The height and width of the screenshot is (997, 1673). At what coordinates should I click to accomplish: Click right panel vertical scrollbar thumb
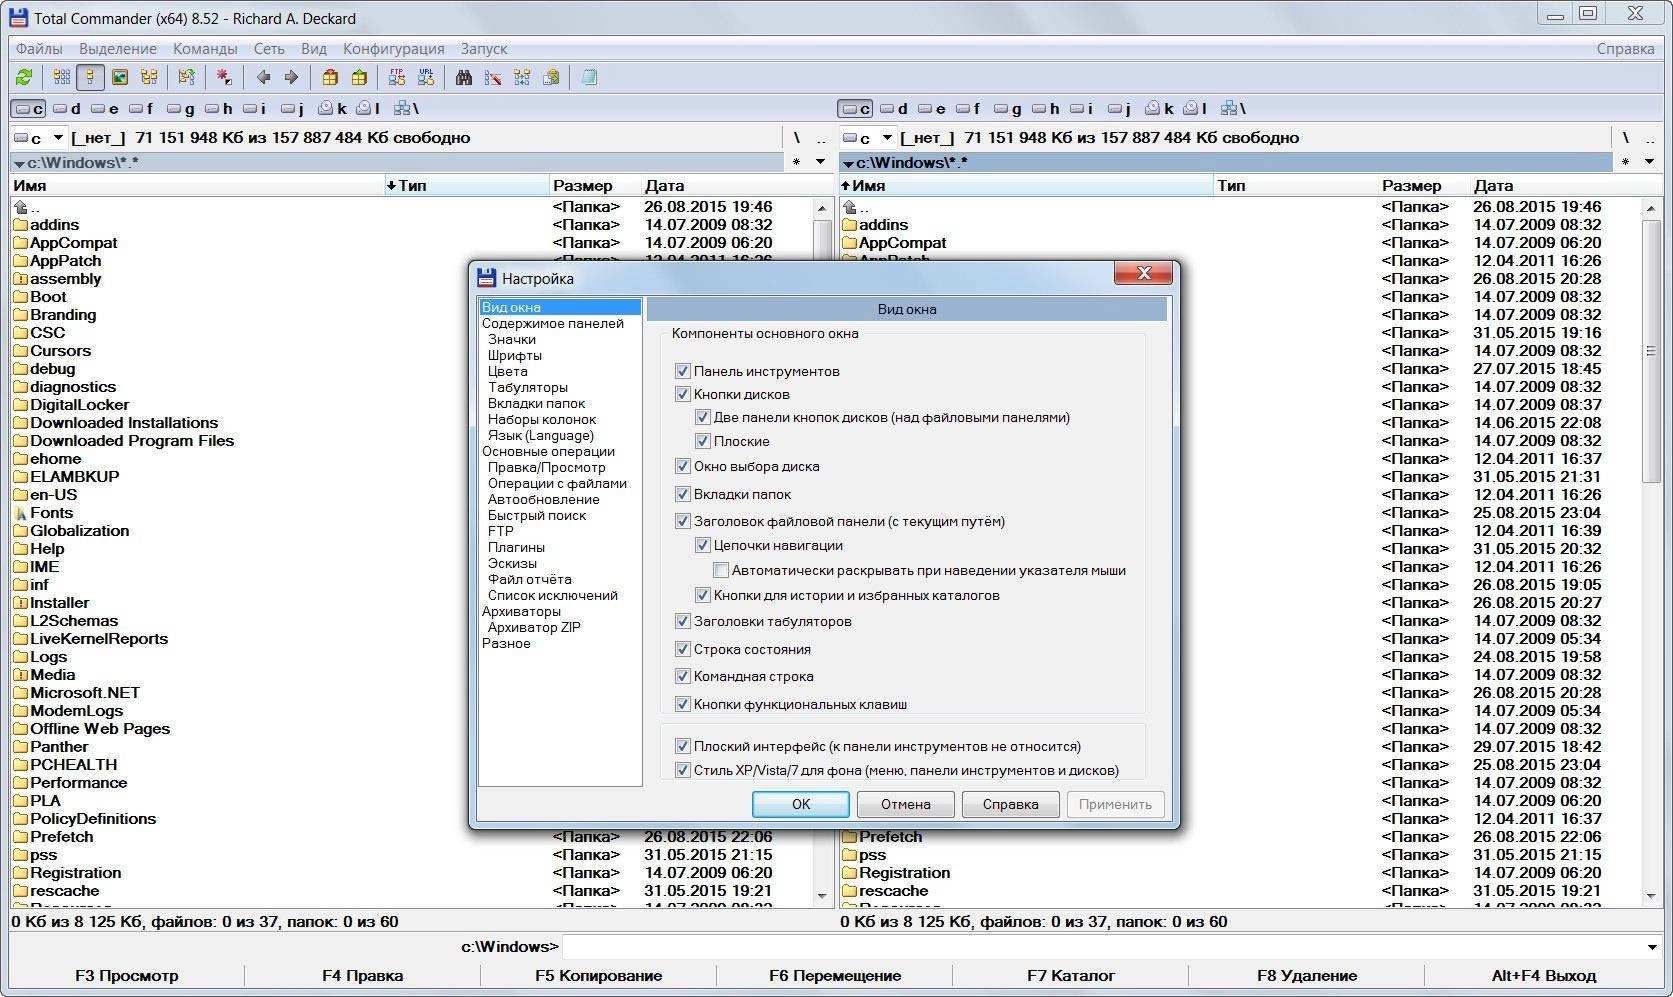click(x=1651, y=351)
